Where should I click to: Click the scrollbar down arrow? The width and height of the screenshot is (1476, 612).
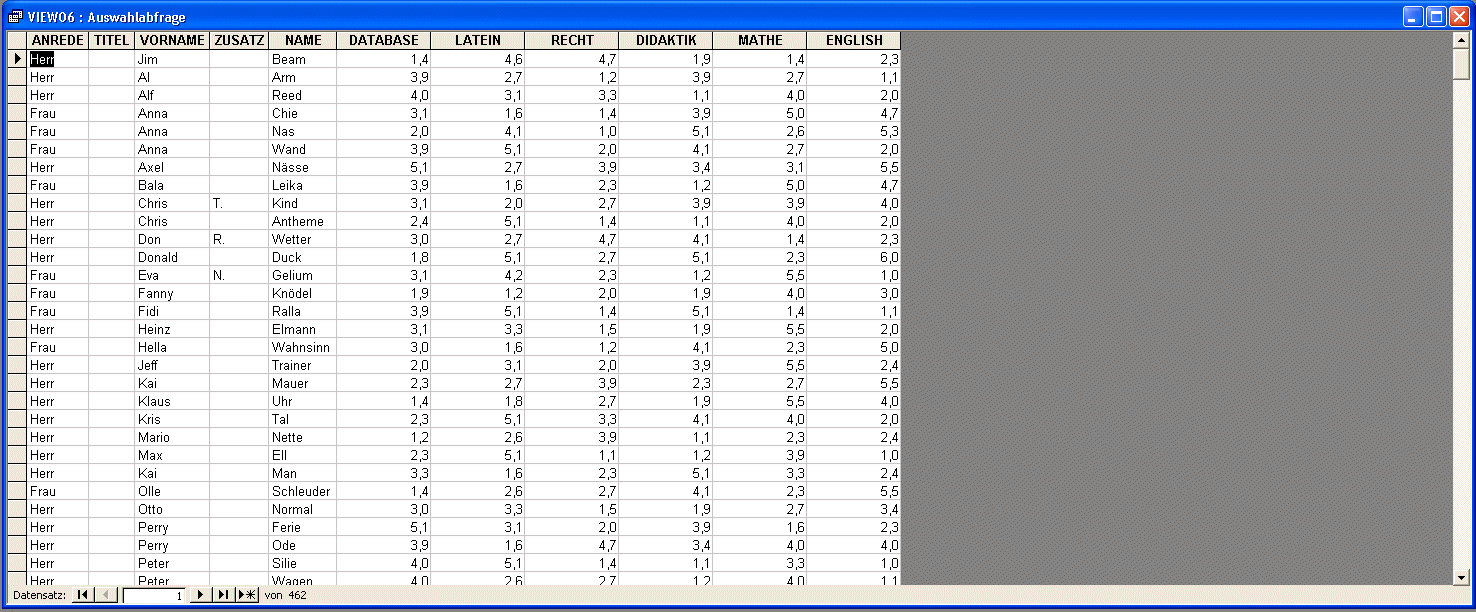1461,577
